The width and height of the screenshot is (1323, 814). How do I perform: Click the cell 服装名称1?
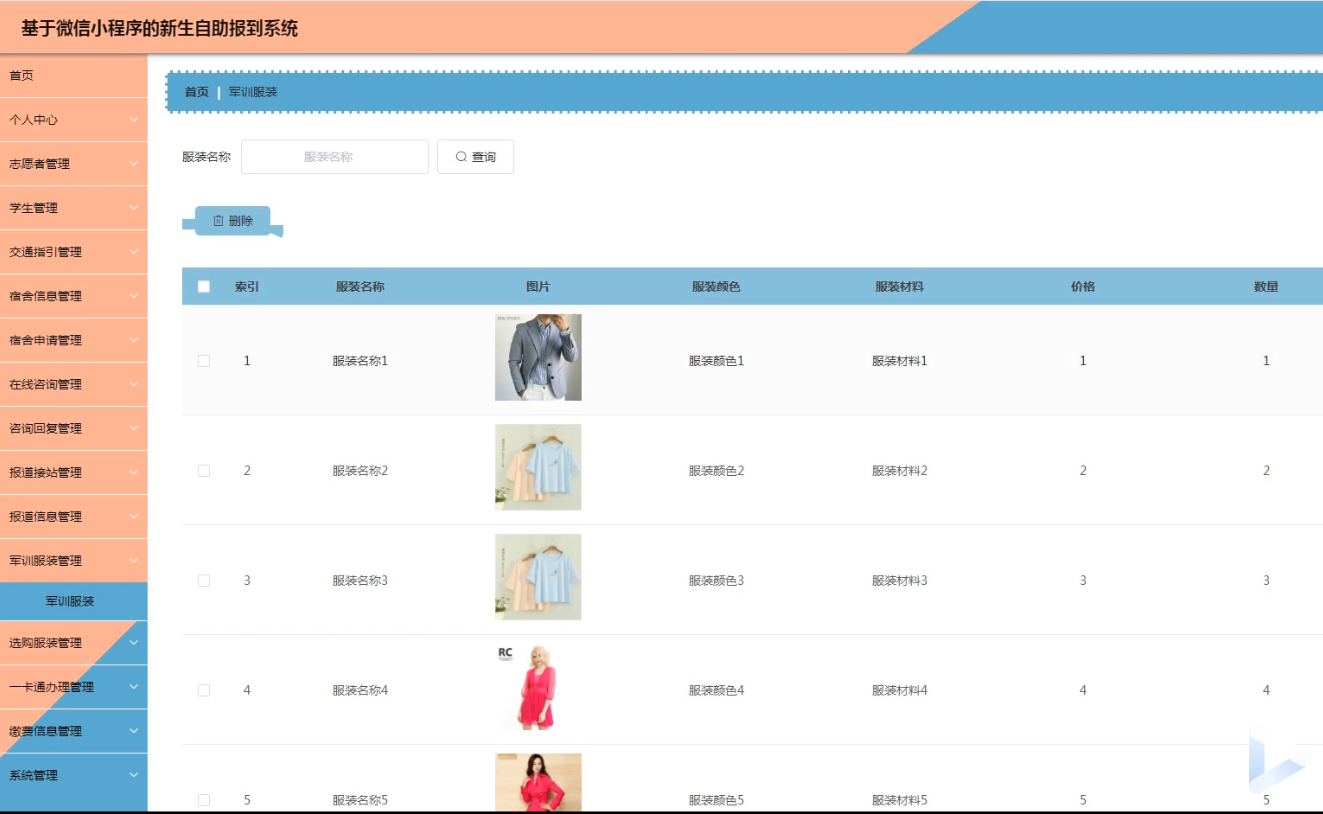[x=360, y=361]
